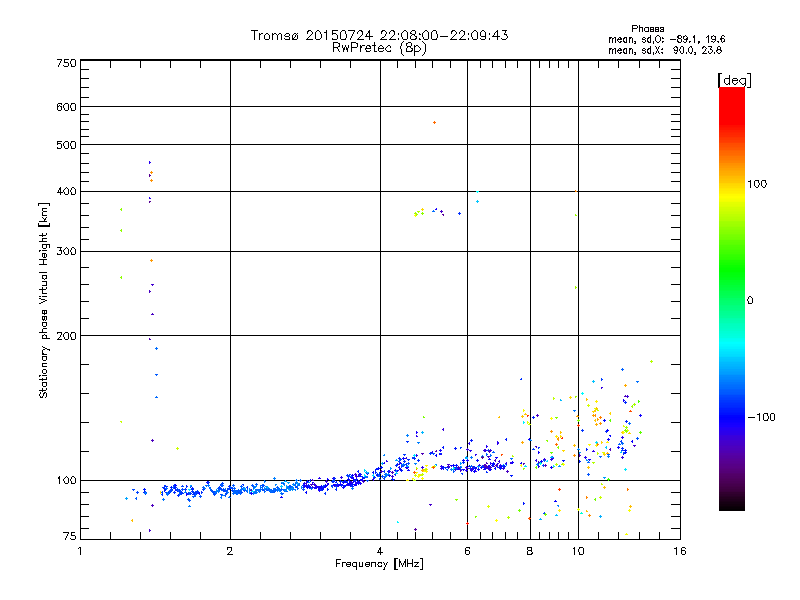The width and height of the screenshot is (800, 600).
Task: Click the x-axis tick label '16'
Action: pyautogui.click(x=680, y=551)
